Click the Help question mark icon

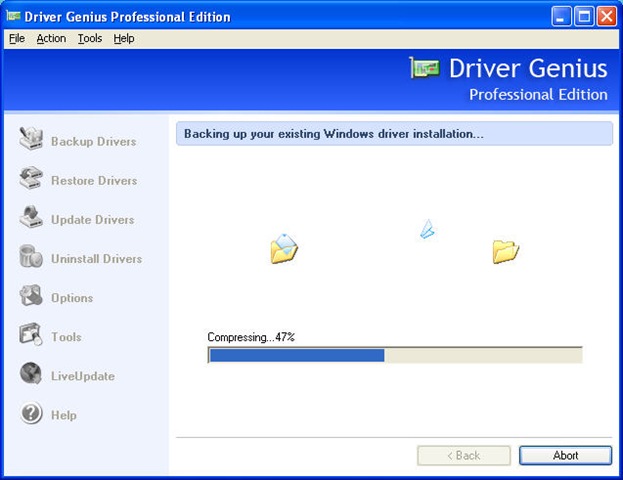click(x=31, y=412)
